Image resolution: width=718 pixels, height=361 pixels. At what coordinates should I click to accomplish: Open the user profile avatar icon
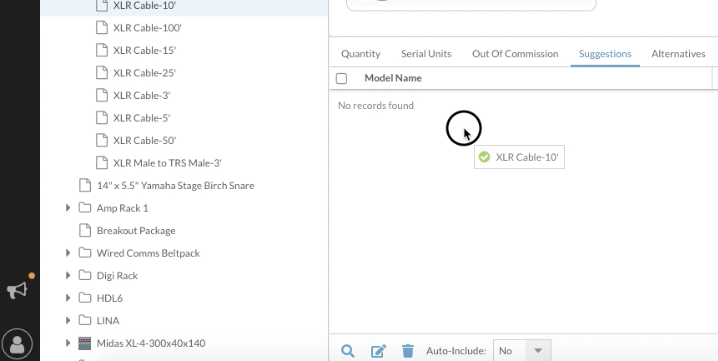17,344
